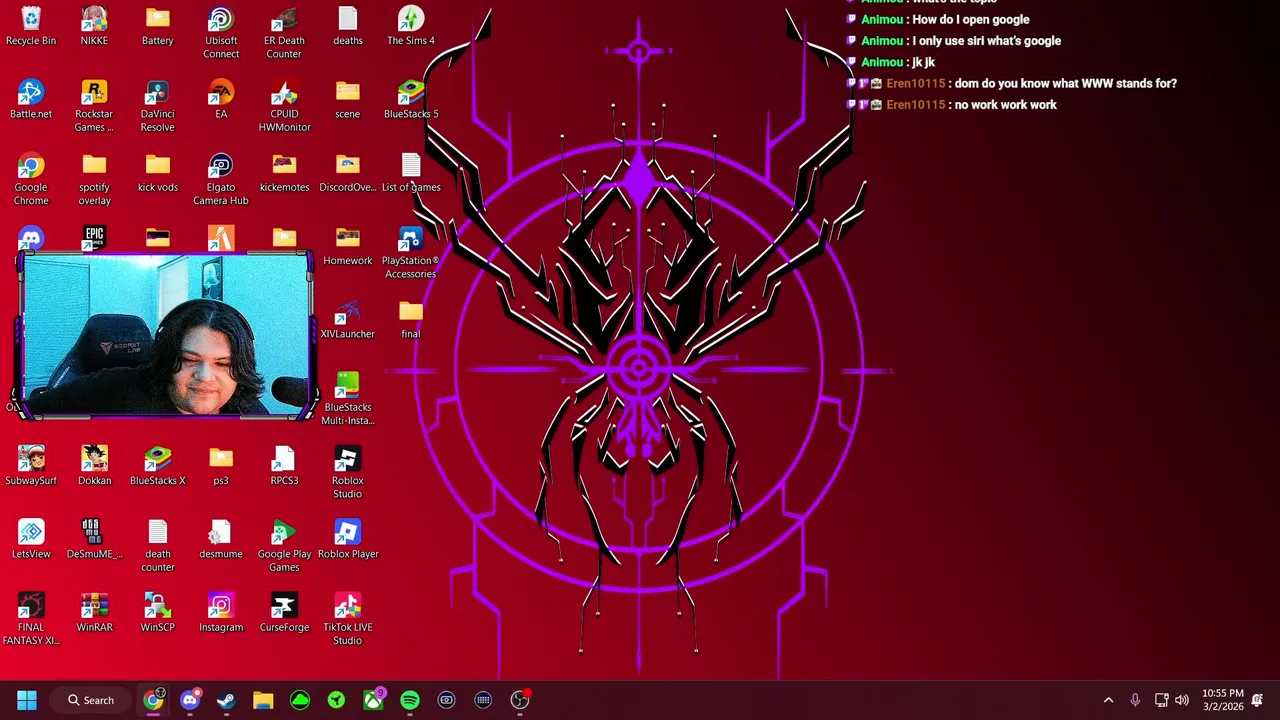The image size is (1280, 720).
Task: Open BlueStacks X shortcut
Action: (158, 467)
